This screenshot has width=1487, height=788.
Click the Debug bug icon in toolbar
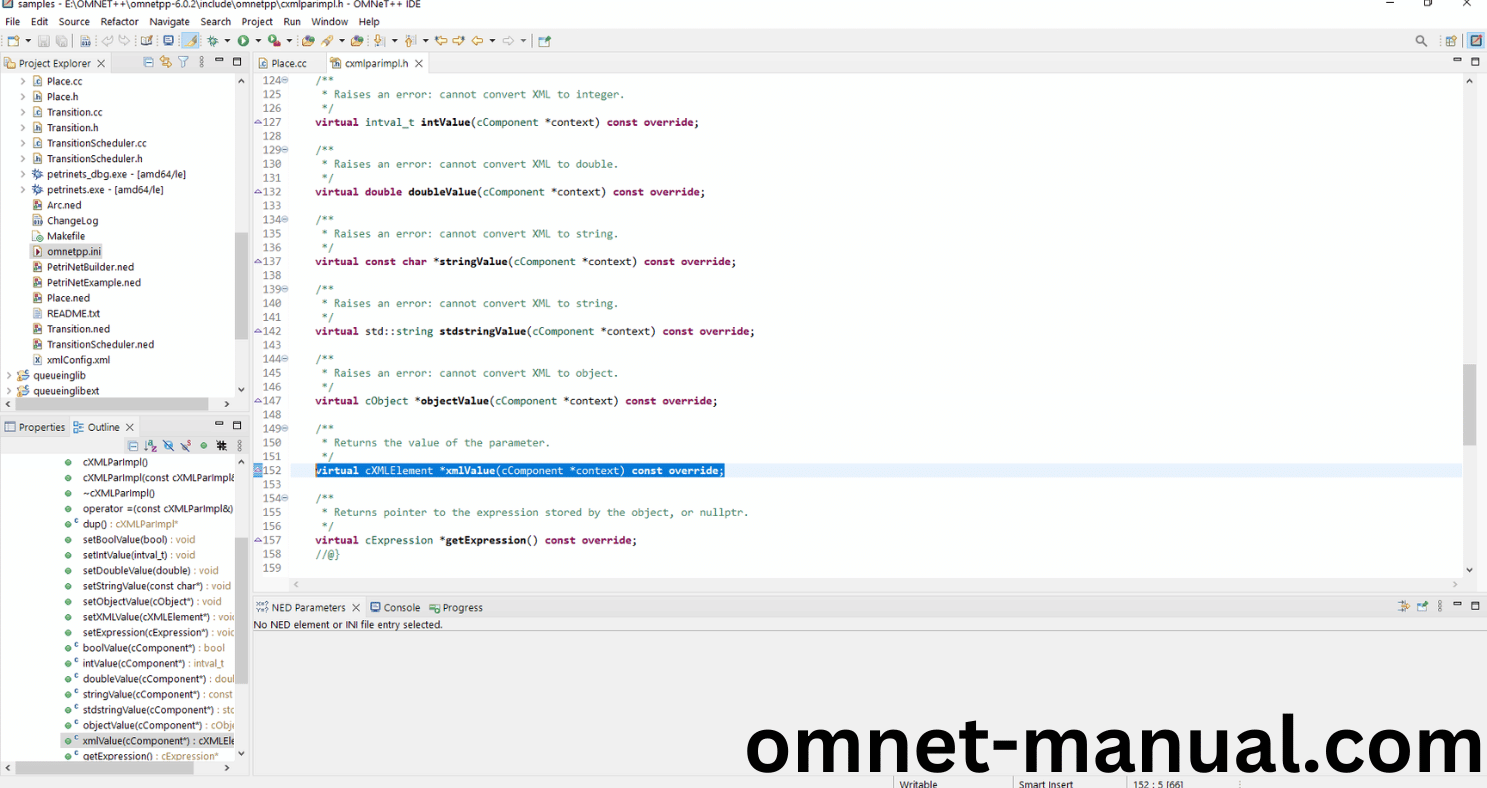(212, 41)
